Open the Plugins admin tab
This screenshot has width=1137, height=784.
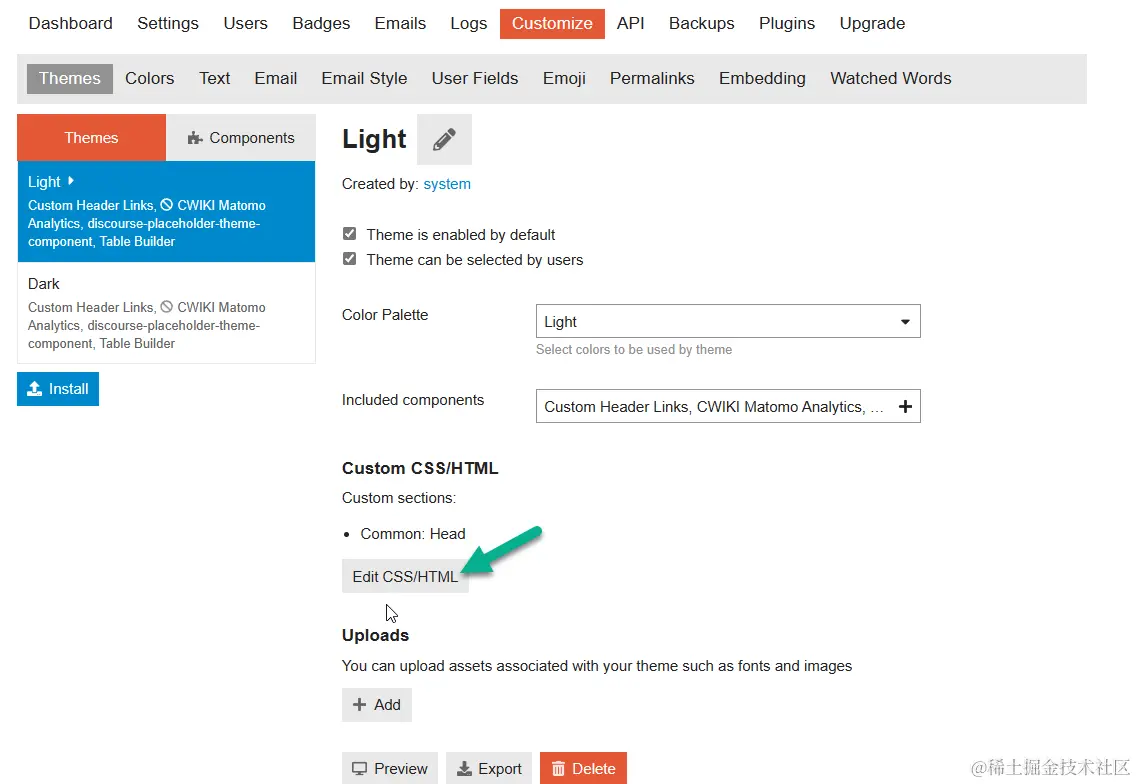[787, 23]
